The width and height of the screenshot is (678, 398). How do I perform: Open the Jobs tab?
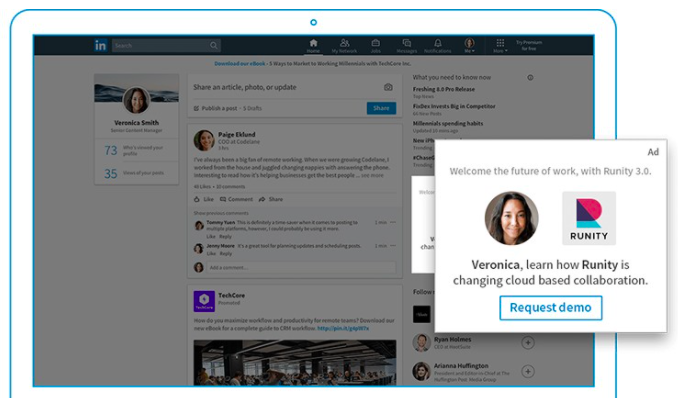[x=376, y=45]
